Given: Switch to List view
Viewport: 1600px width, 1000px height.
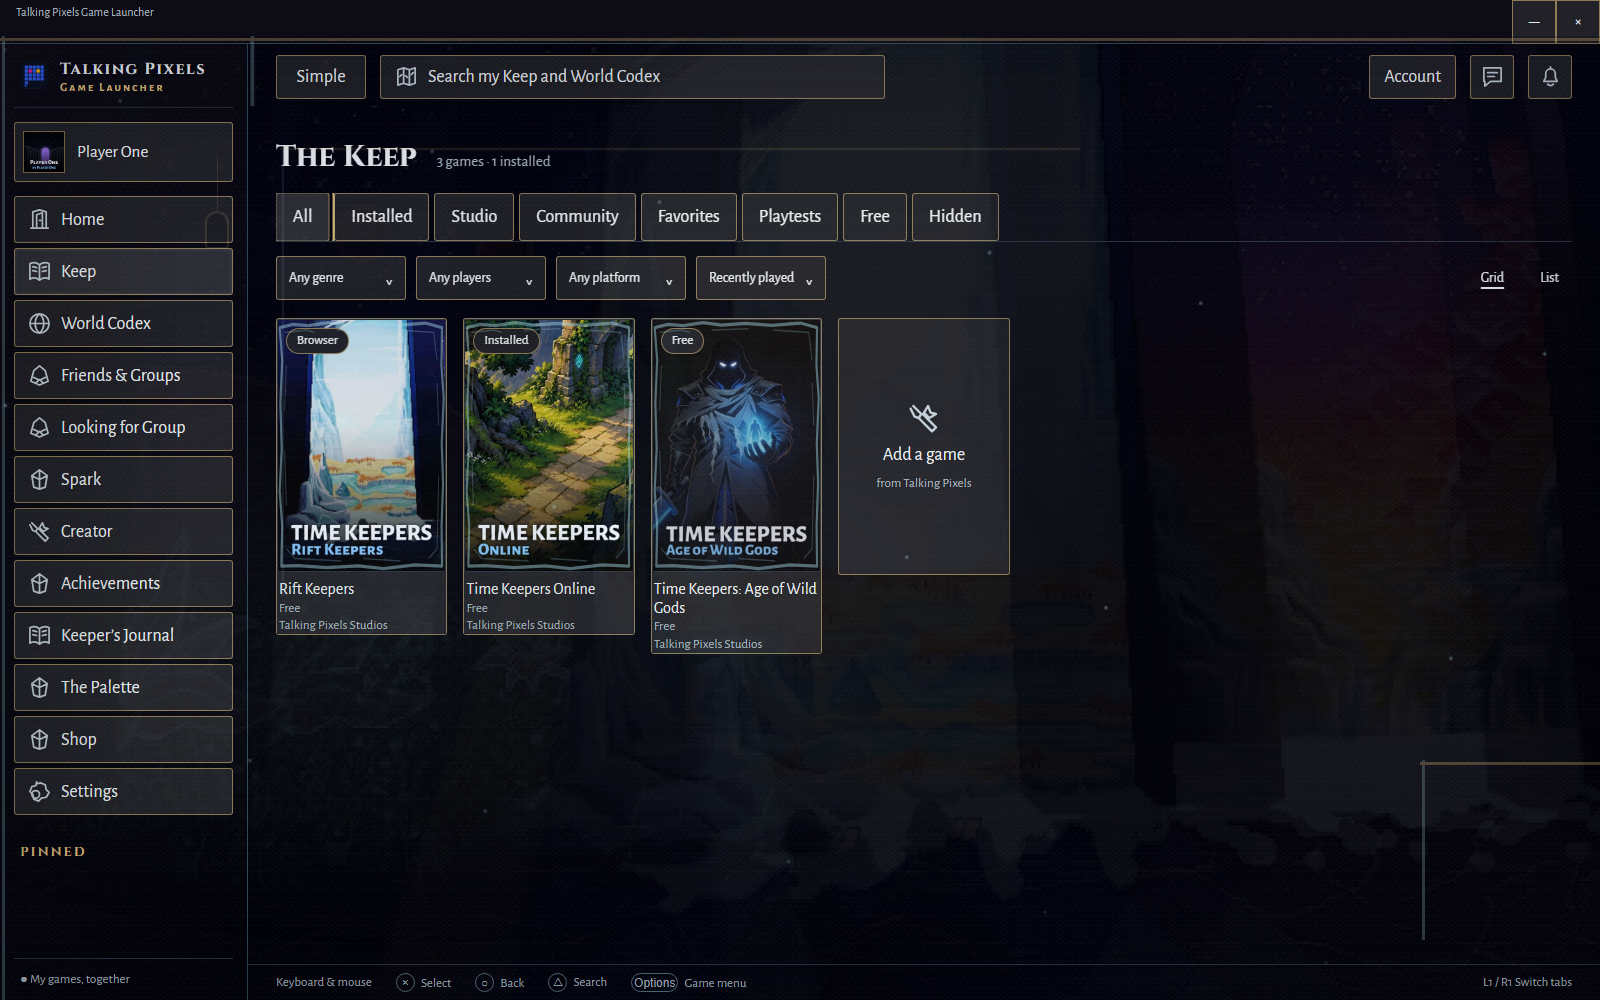Looking at the screenshot, I should 1549,278.
